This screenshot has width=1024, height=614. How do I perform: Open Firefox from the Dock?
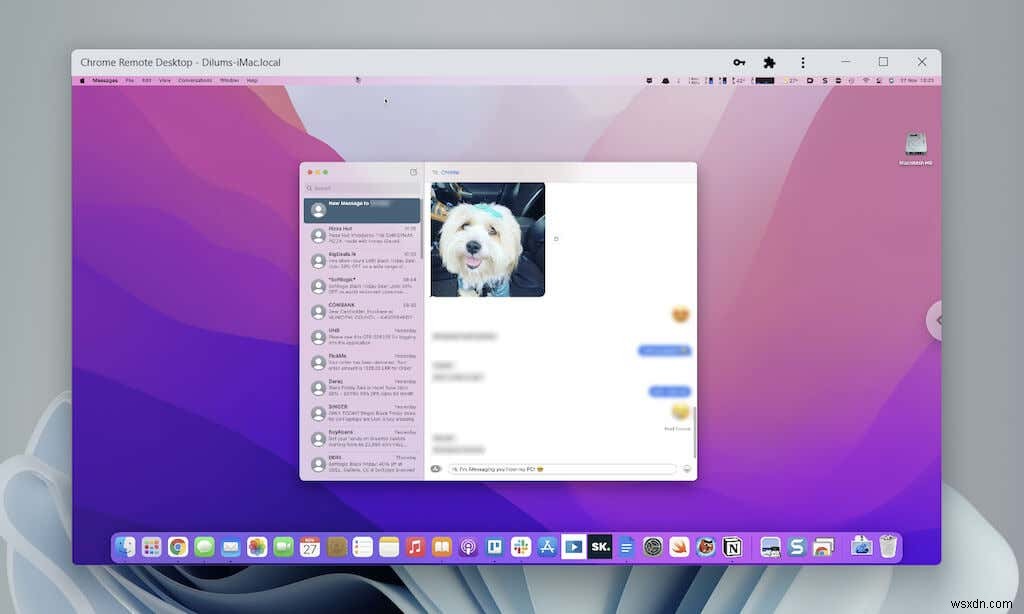tap(705, 547)
